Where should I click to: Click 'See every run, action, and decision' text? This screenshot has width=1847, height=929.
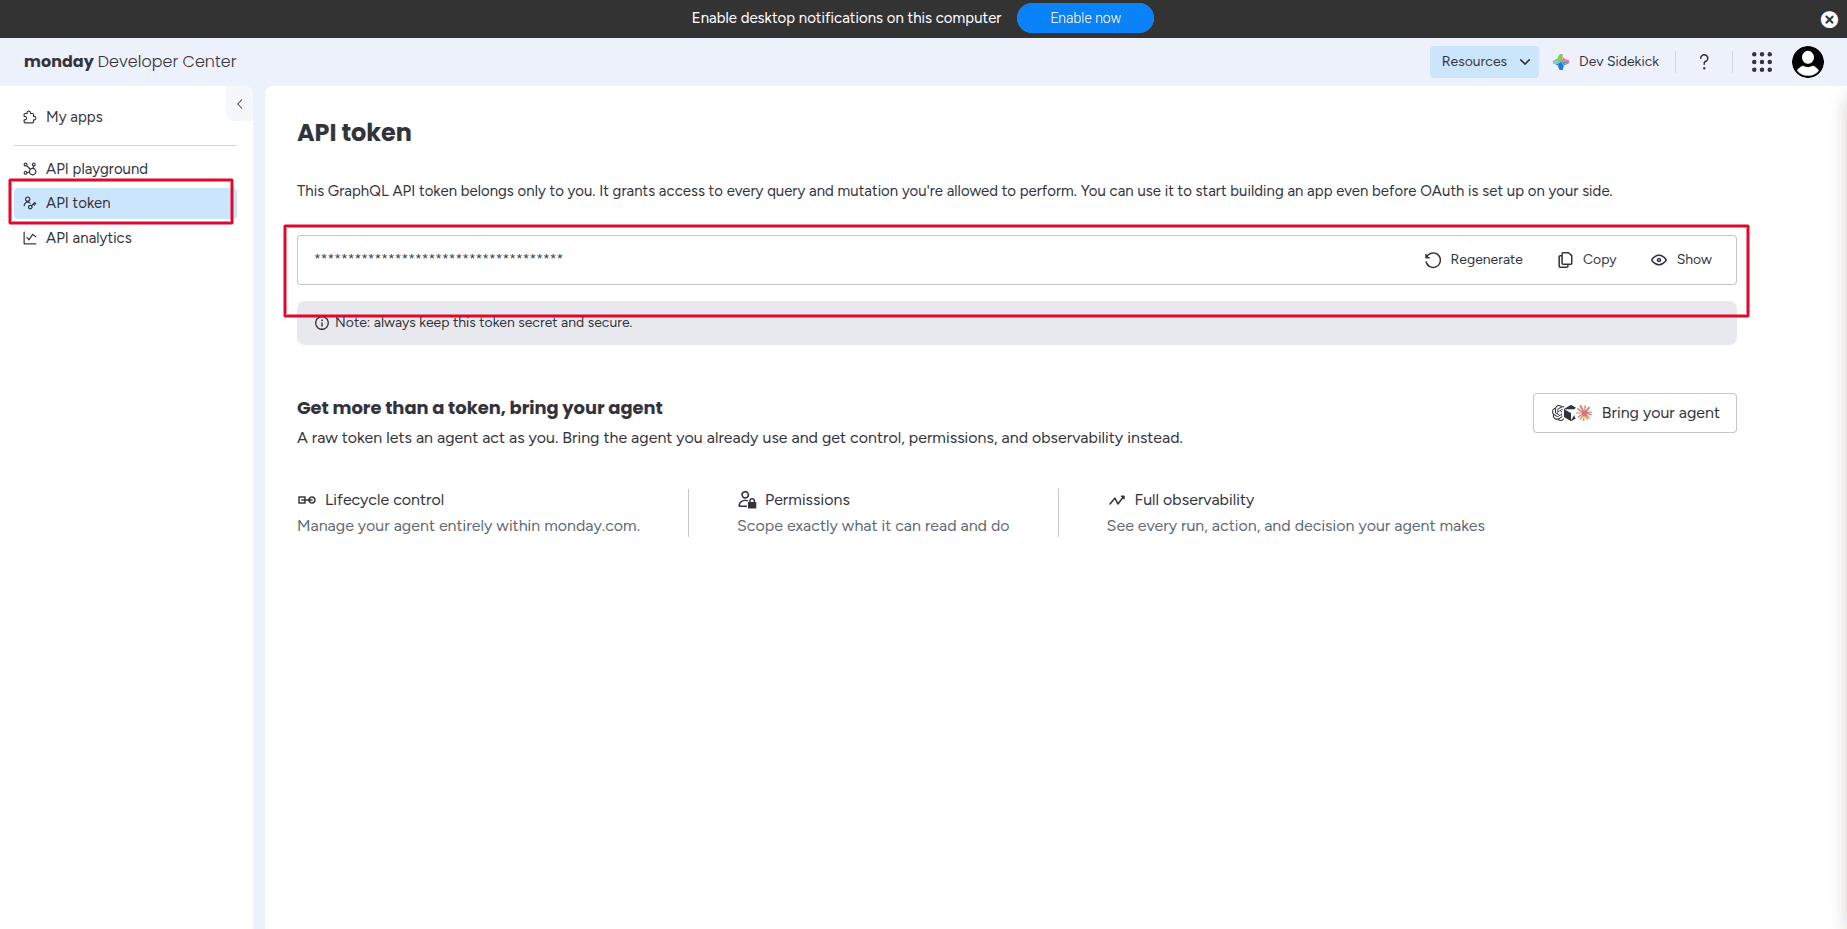tap(1296, 526)
